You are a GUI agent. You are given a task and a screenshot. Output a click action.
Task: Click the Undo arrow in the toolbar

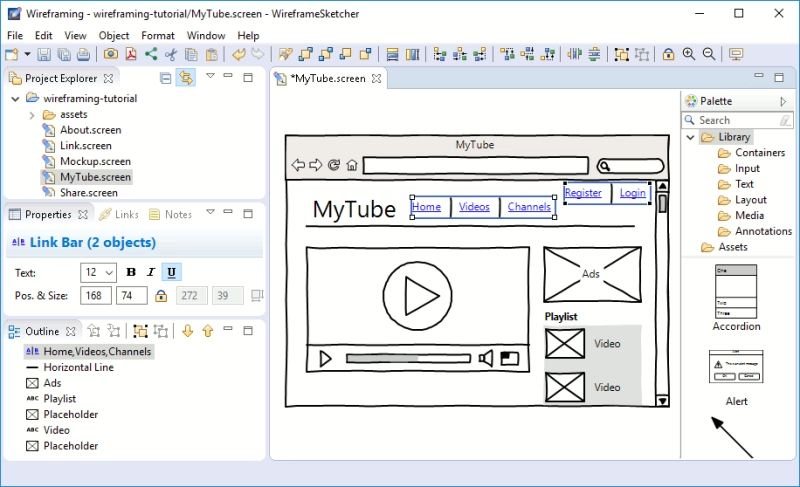[x=238, y=54]
